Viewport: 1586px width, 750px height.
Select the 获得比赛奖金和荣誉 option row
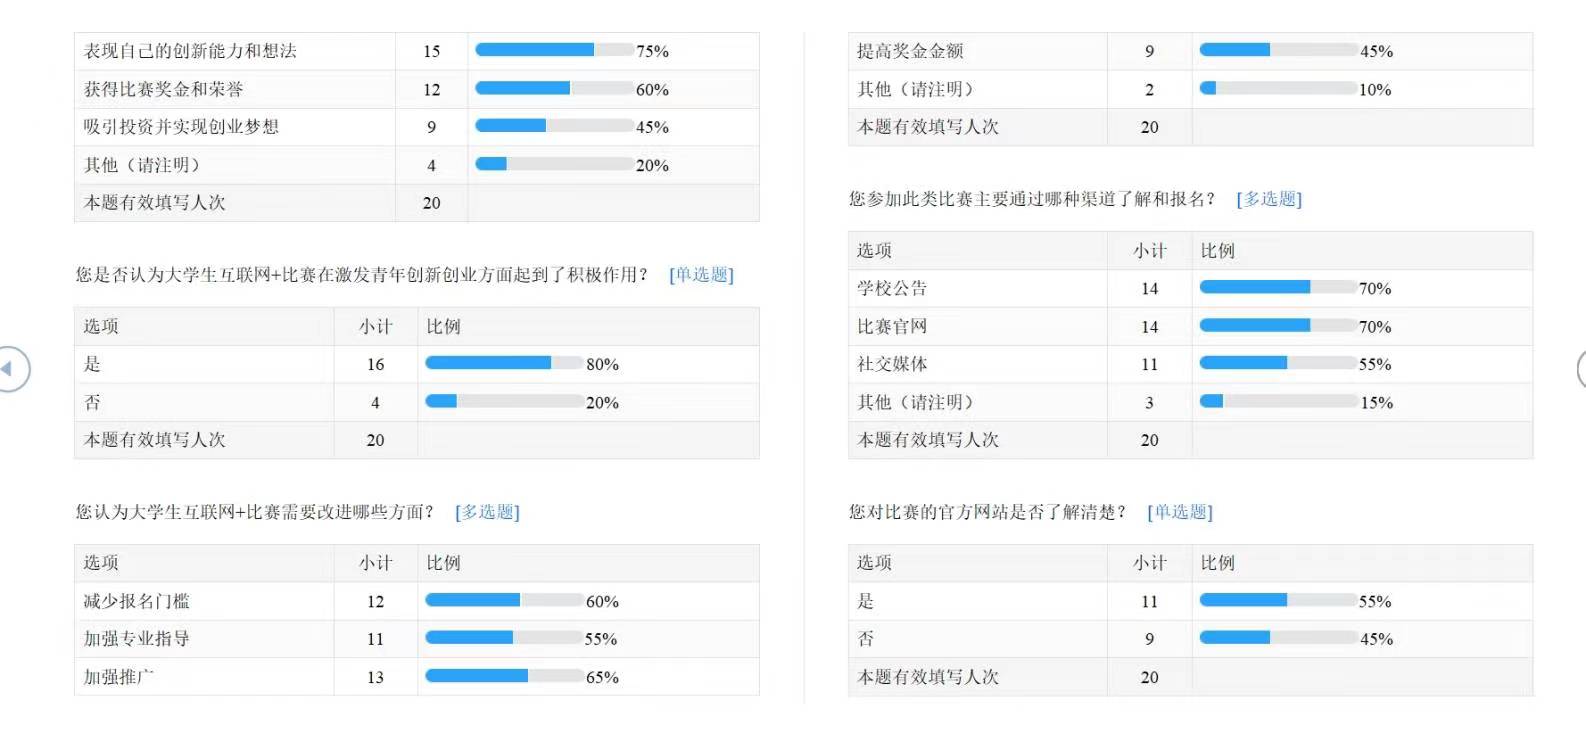coord(164,89)
